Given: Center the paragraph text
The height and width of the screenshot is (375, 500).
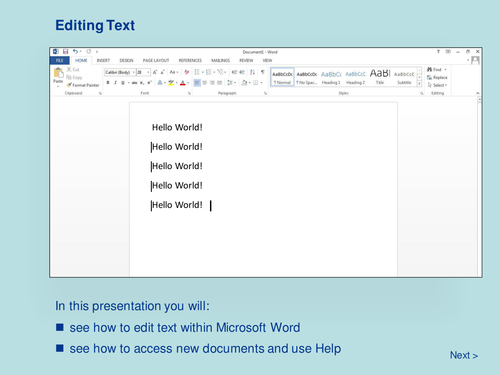Looking at the screenshot, I should (205, 83).
